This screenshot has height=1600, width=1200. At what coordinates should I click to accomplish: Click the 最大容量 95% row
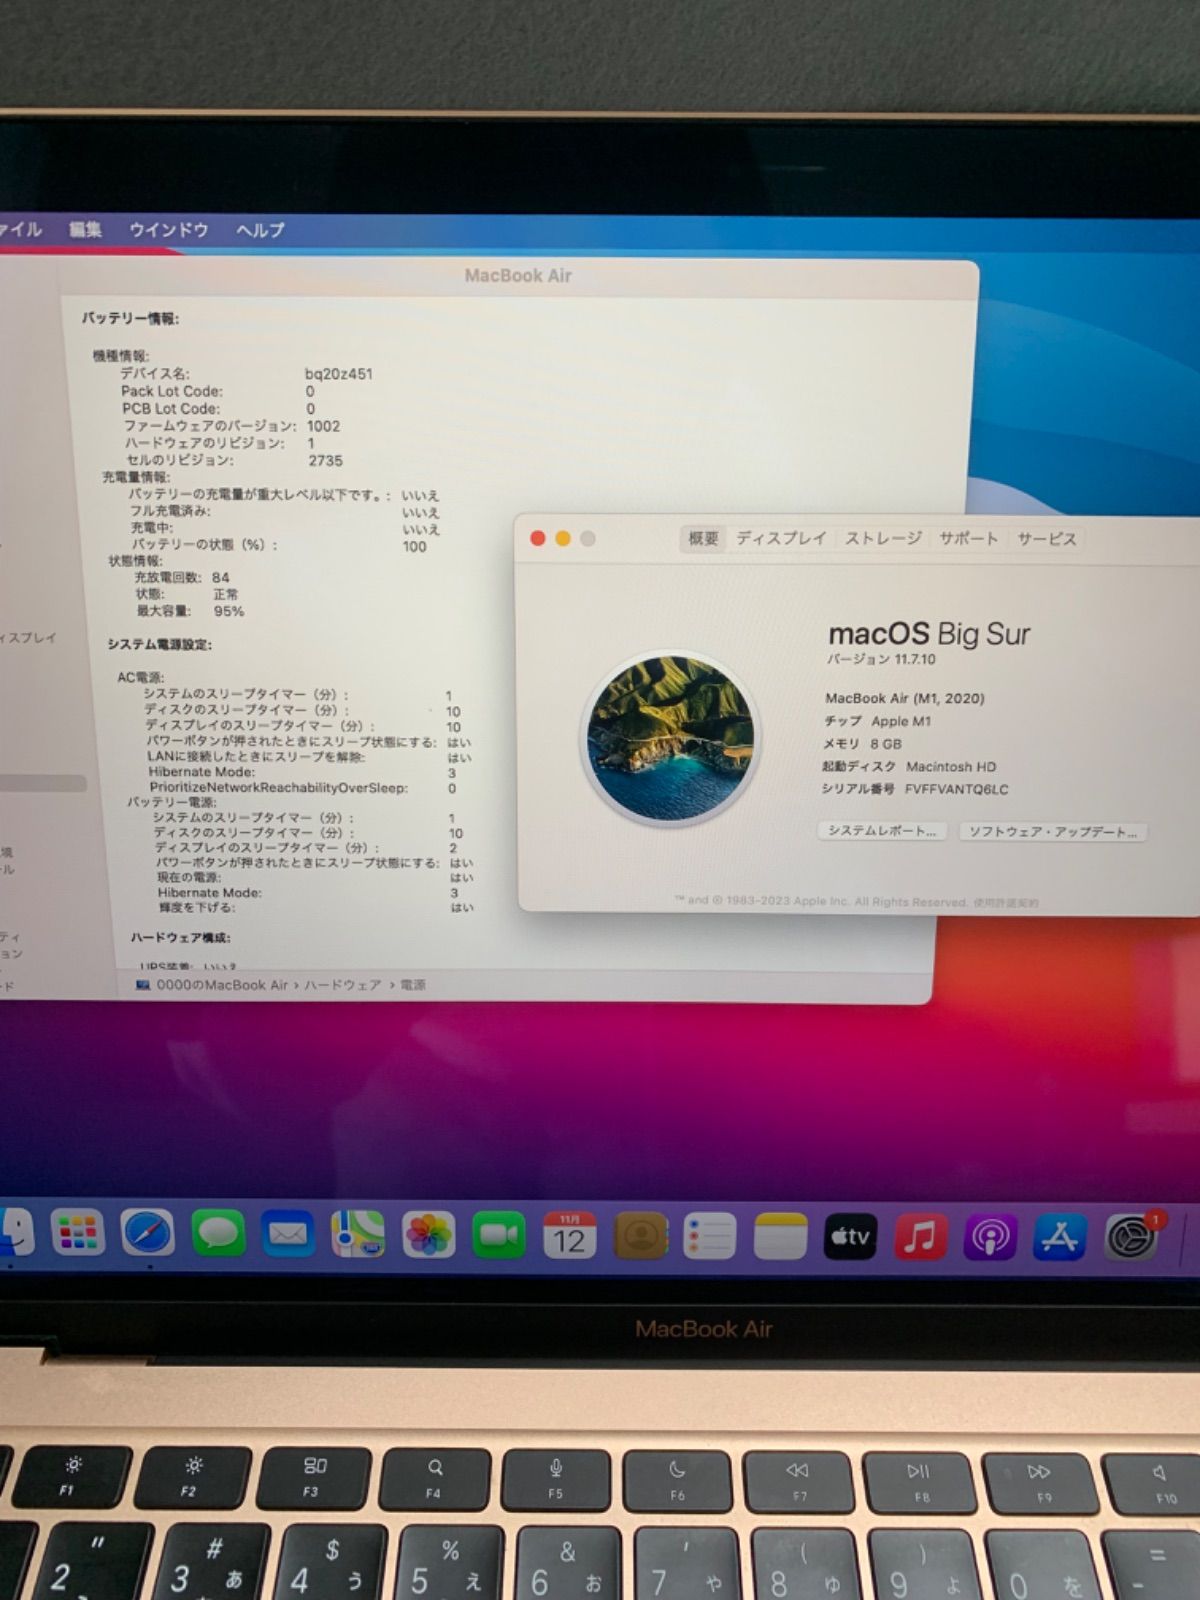point(190,611)
